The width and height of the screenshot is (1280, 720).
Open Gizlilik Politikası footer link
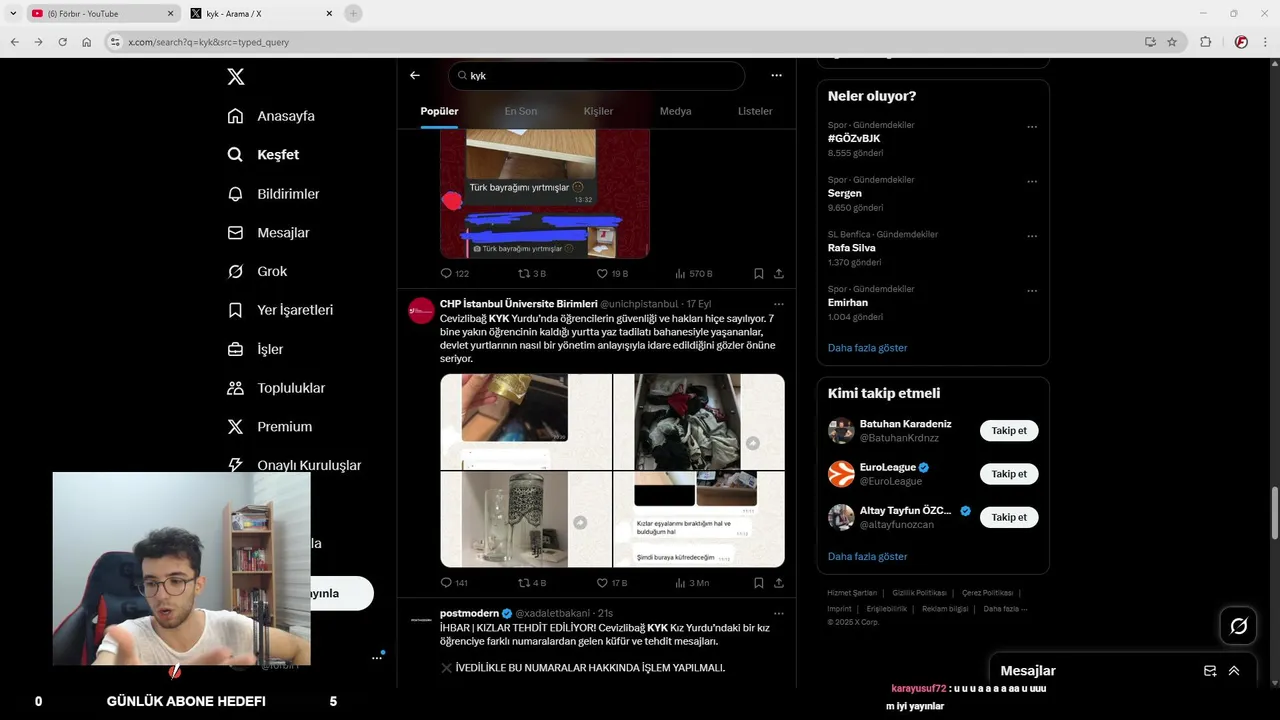(919, 593)
